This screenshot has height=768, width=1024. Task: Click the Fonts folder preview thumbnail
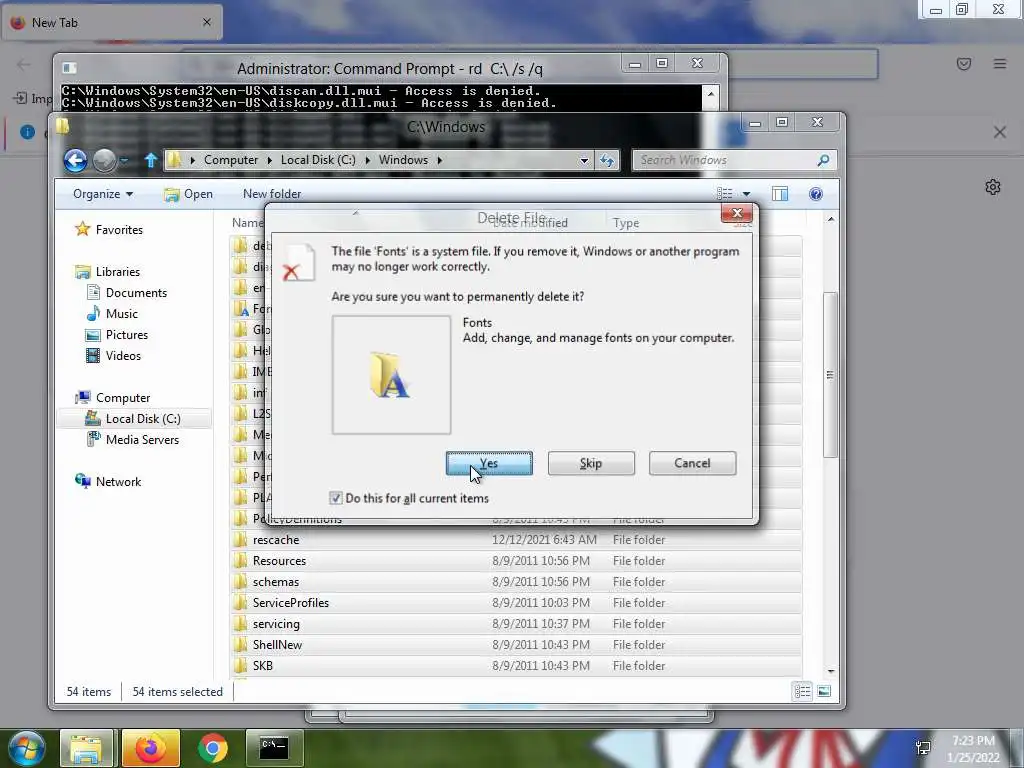(x=391, y=375)
